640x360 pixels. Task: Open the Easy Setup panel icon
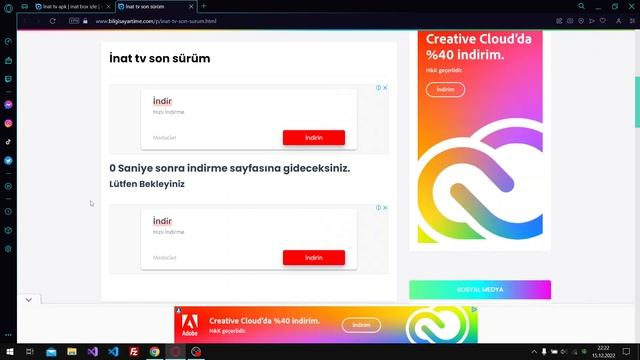tap(632, 21)
